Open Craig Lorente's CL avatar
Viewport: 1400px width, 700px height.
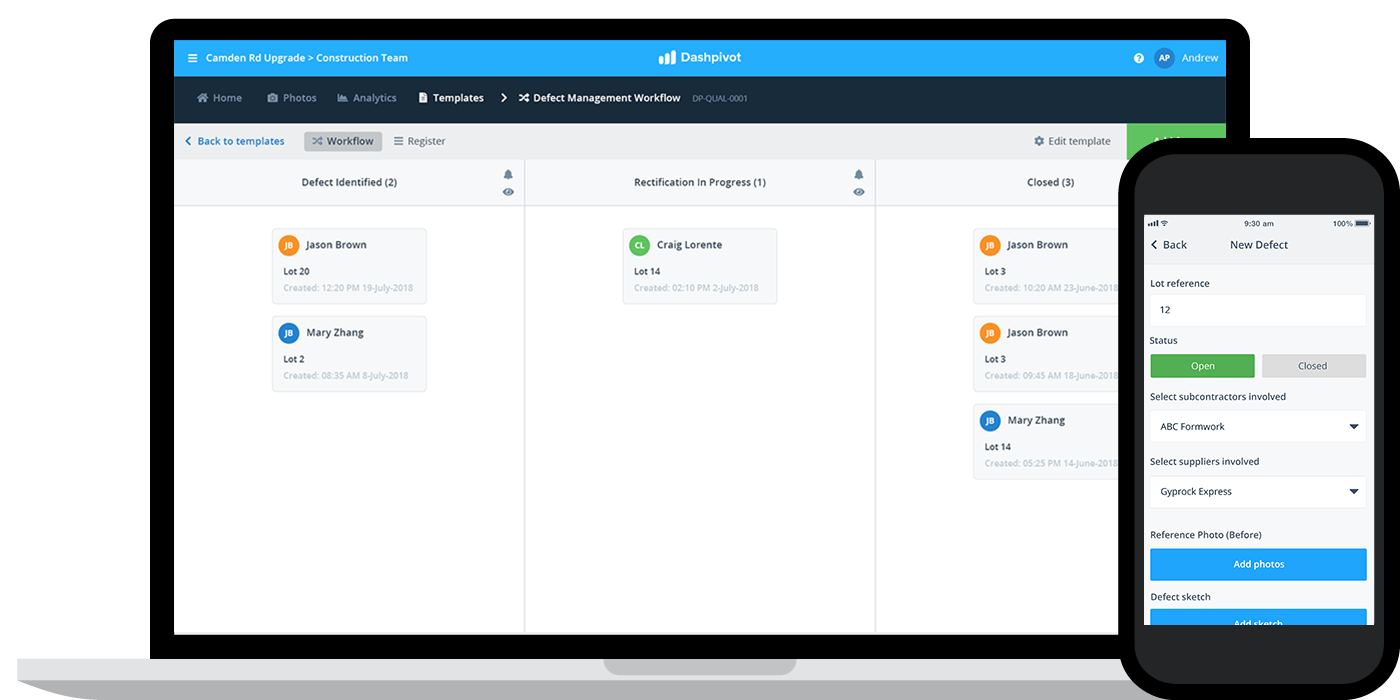tap(639, 245)
